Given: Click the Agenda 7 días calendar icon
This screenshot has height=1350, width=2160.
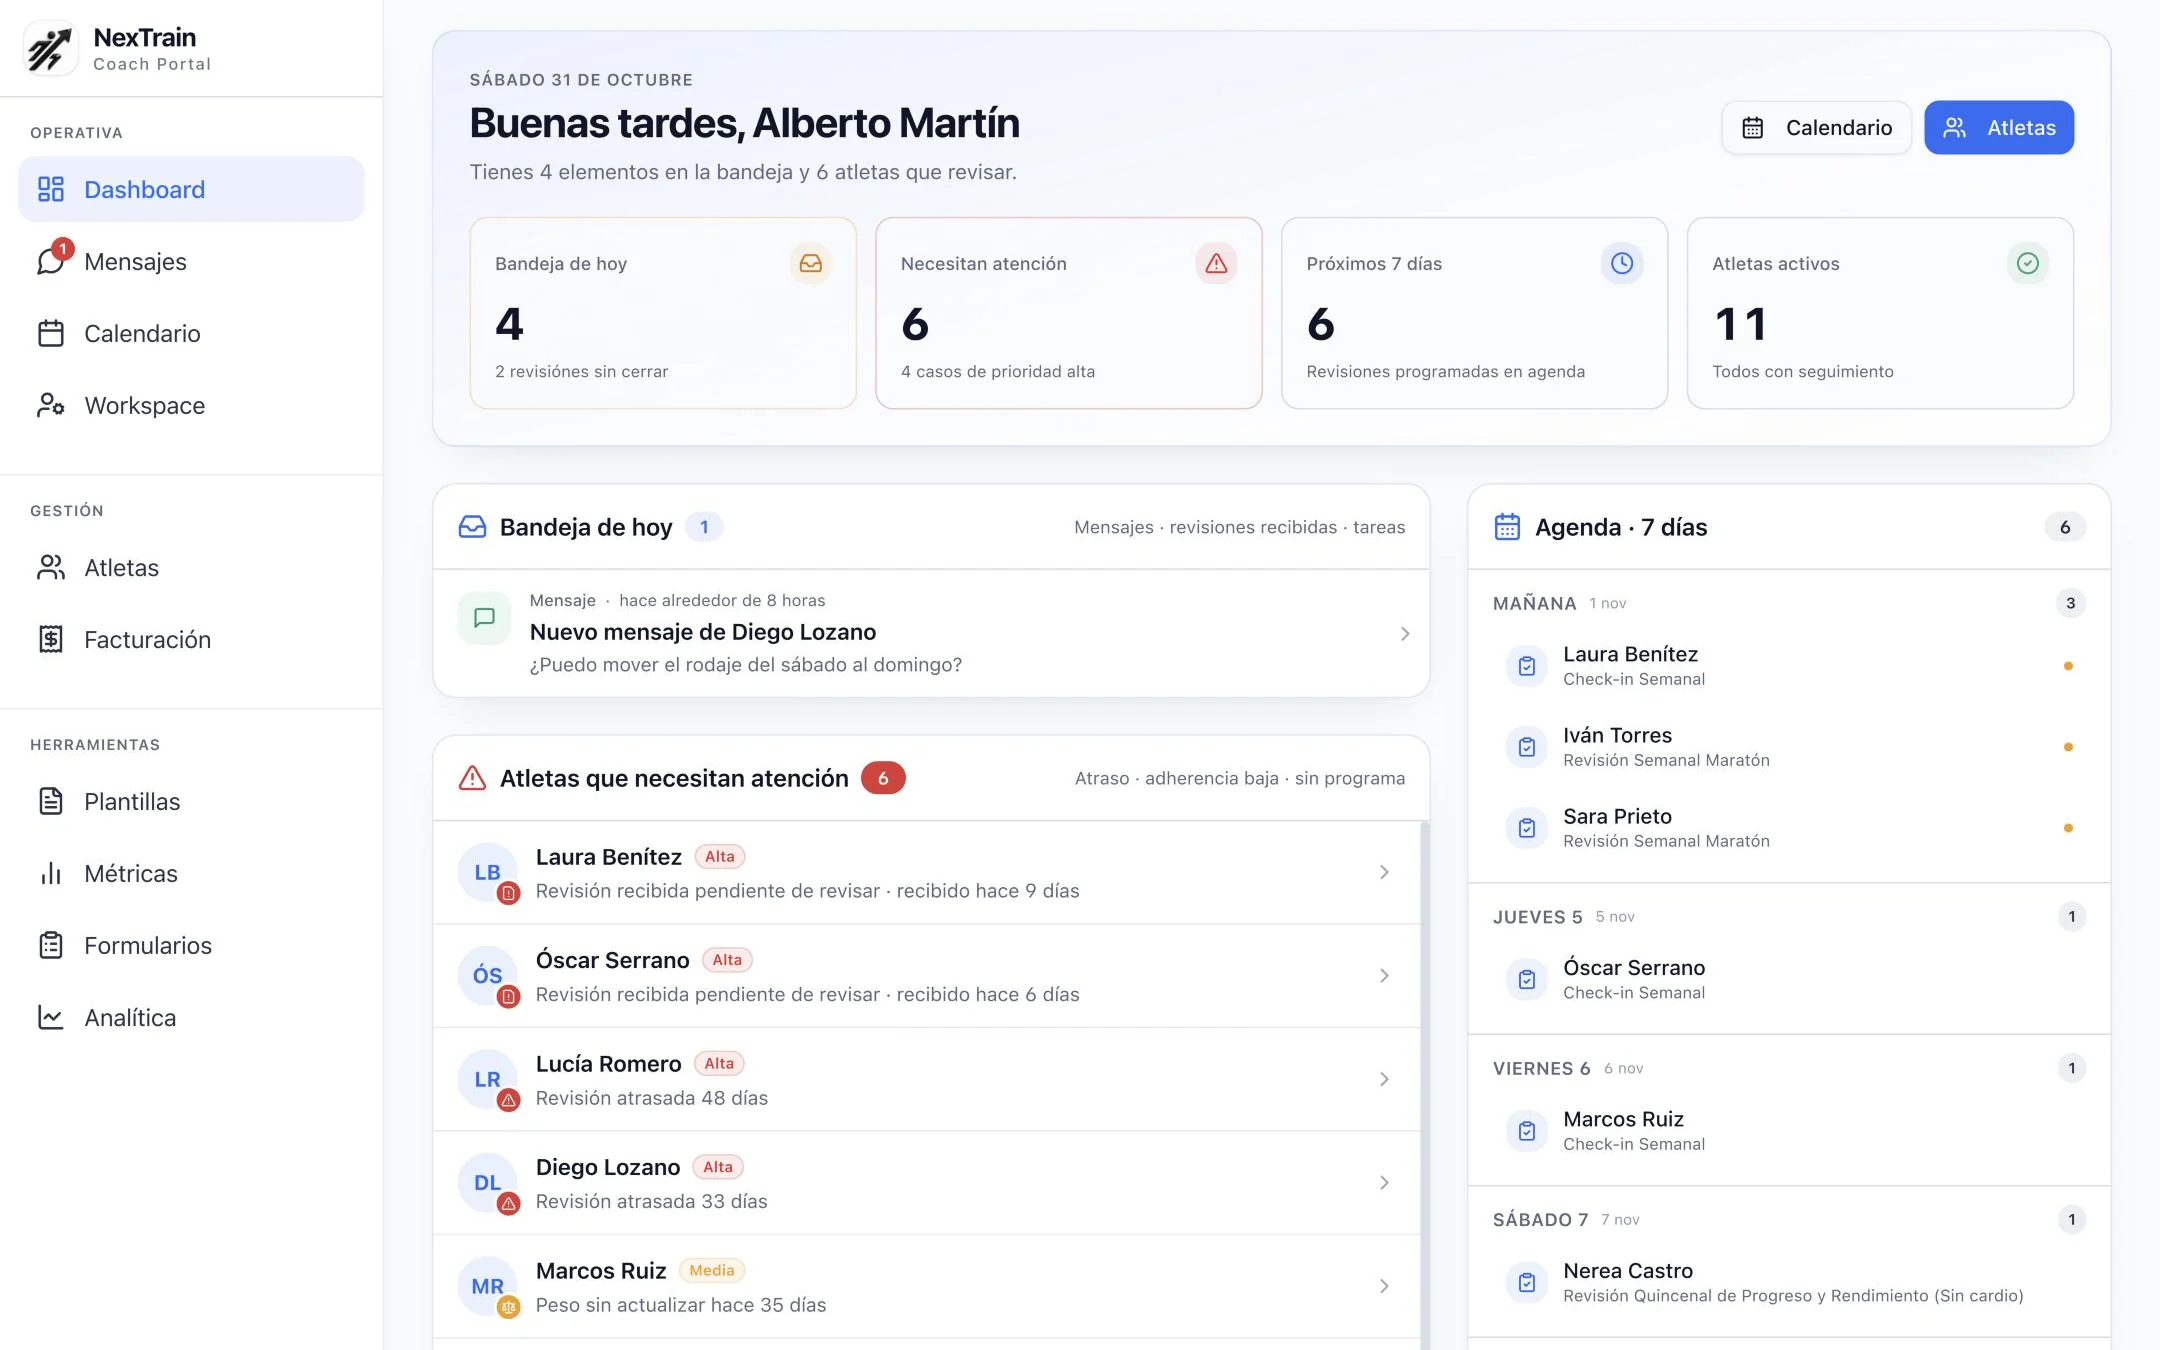Looking at the screenshot, I should [x=1507, y=527].
